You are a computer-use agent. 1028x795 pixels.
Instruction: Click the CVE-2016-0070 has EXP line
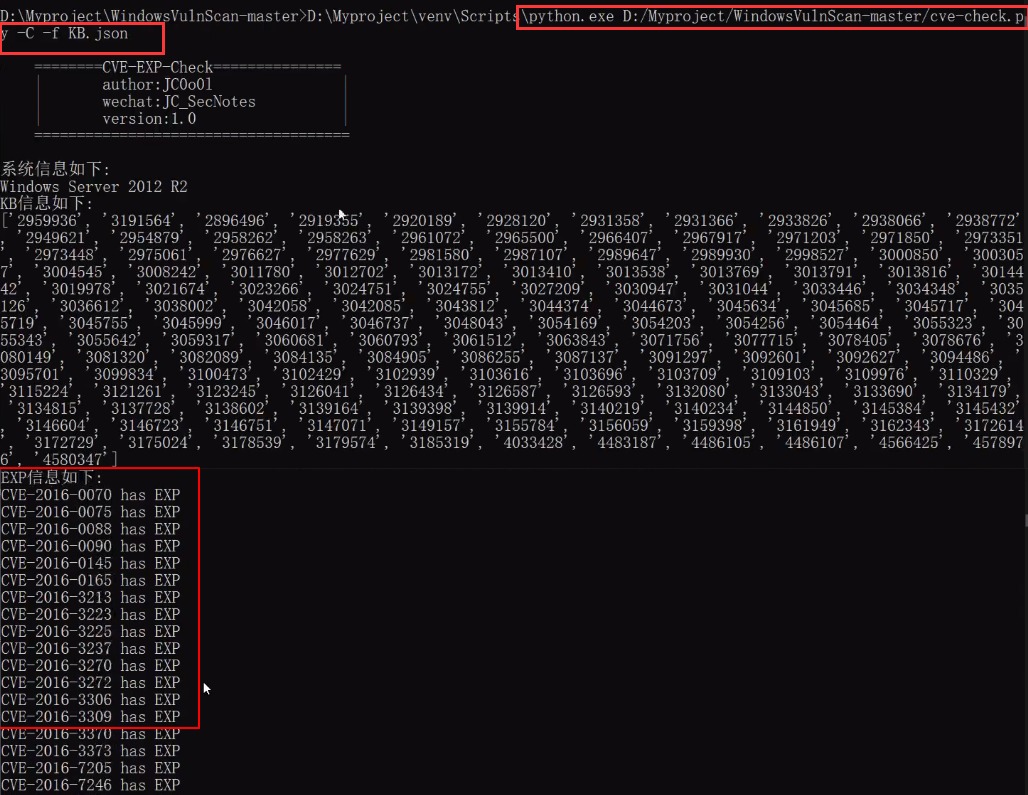[x=90, y=495]
